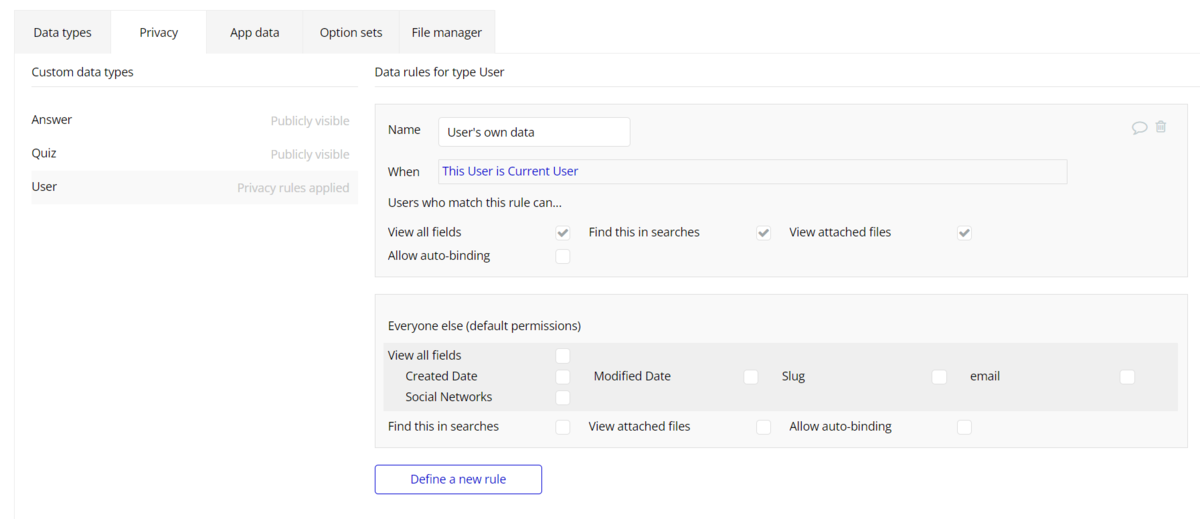This screenshot has width=1200, height=519.
Task: Uncheck rule's View attached files checkbox
Action: [x=964, y=233]
